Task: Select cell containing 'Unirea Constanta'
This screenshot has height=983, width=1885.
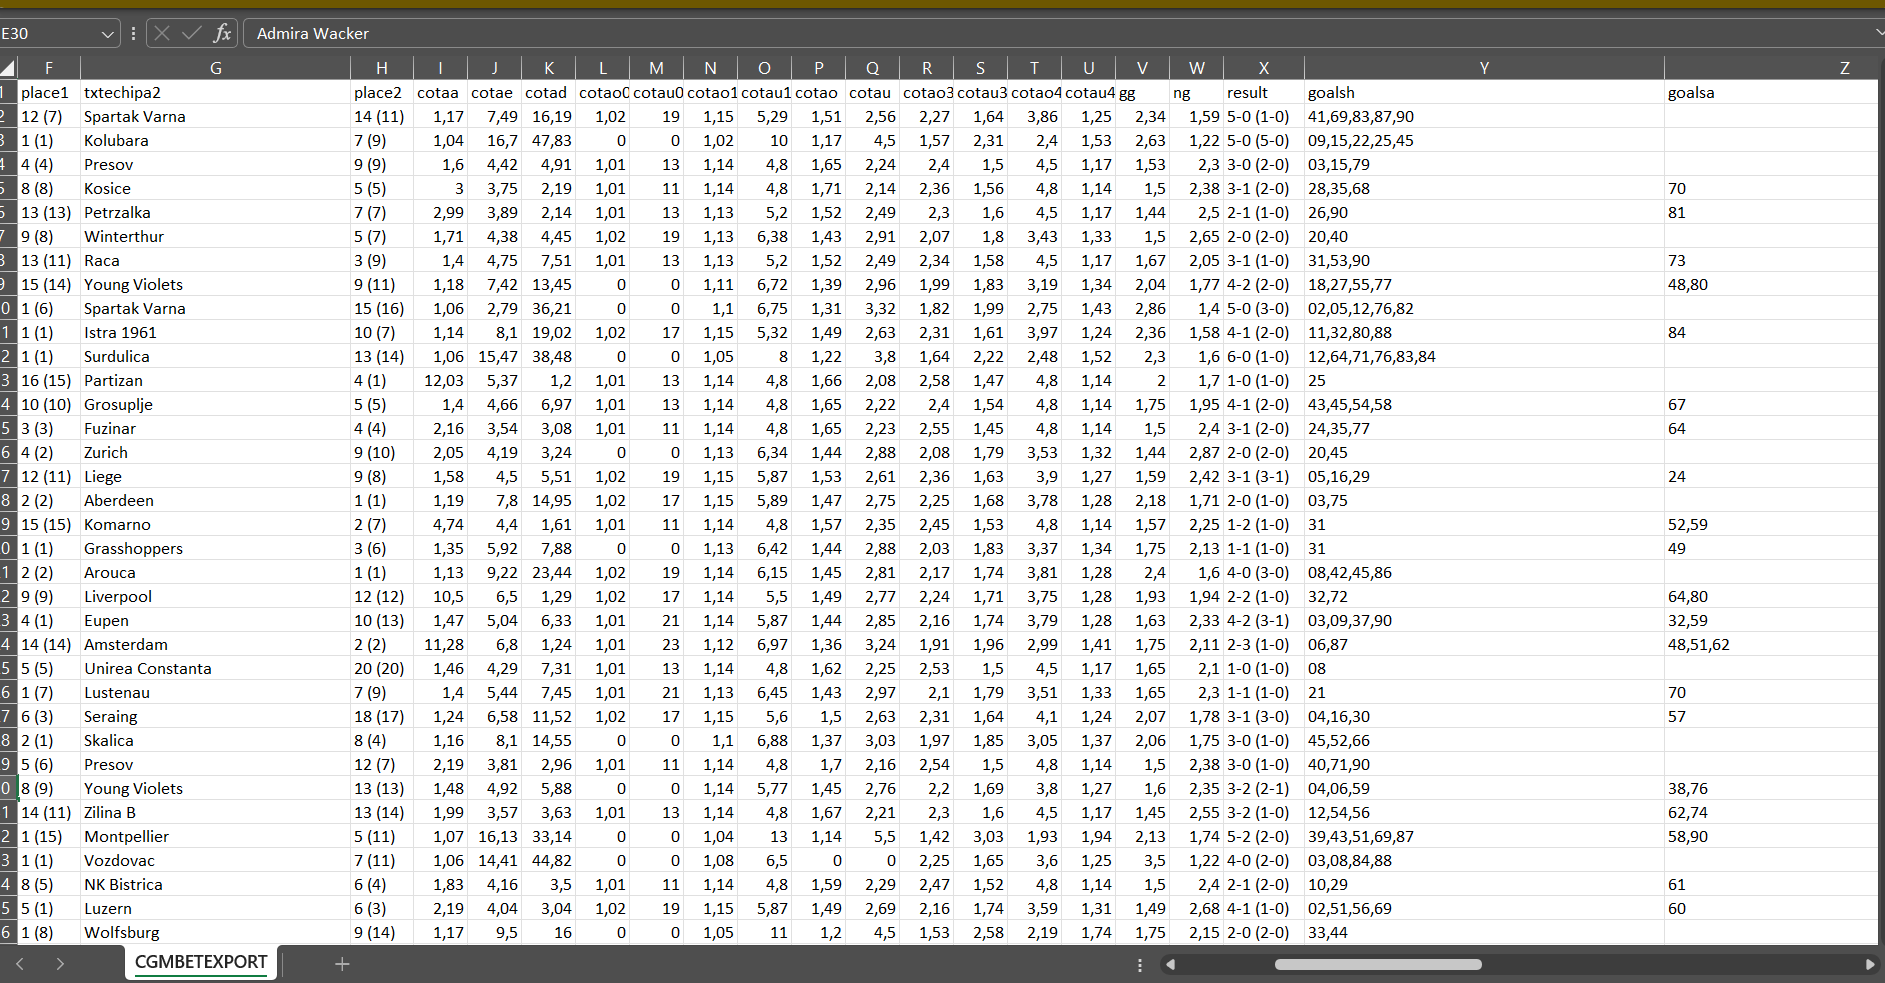Action: click(x=215, y=668)
